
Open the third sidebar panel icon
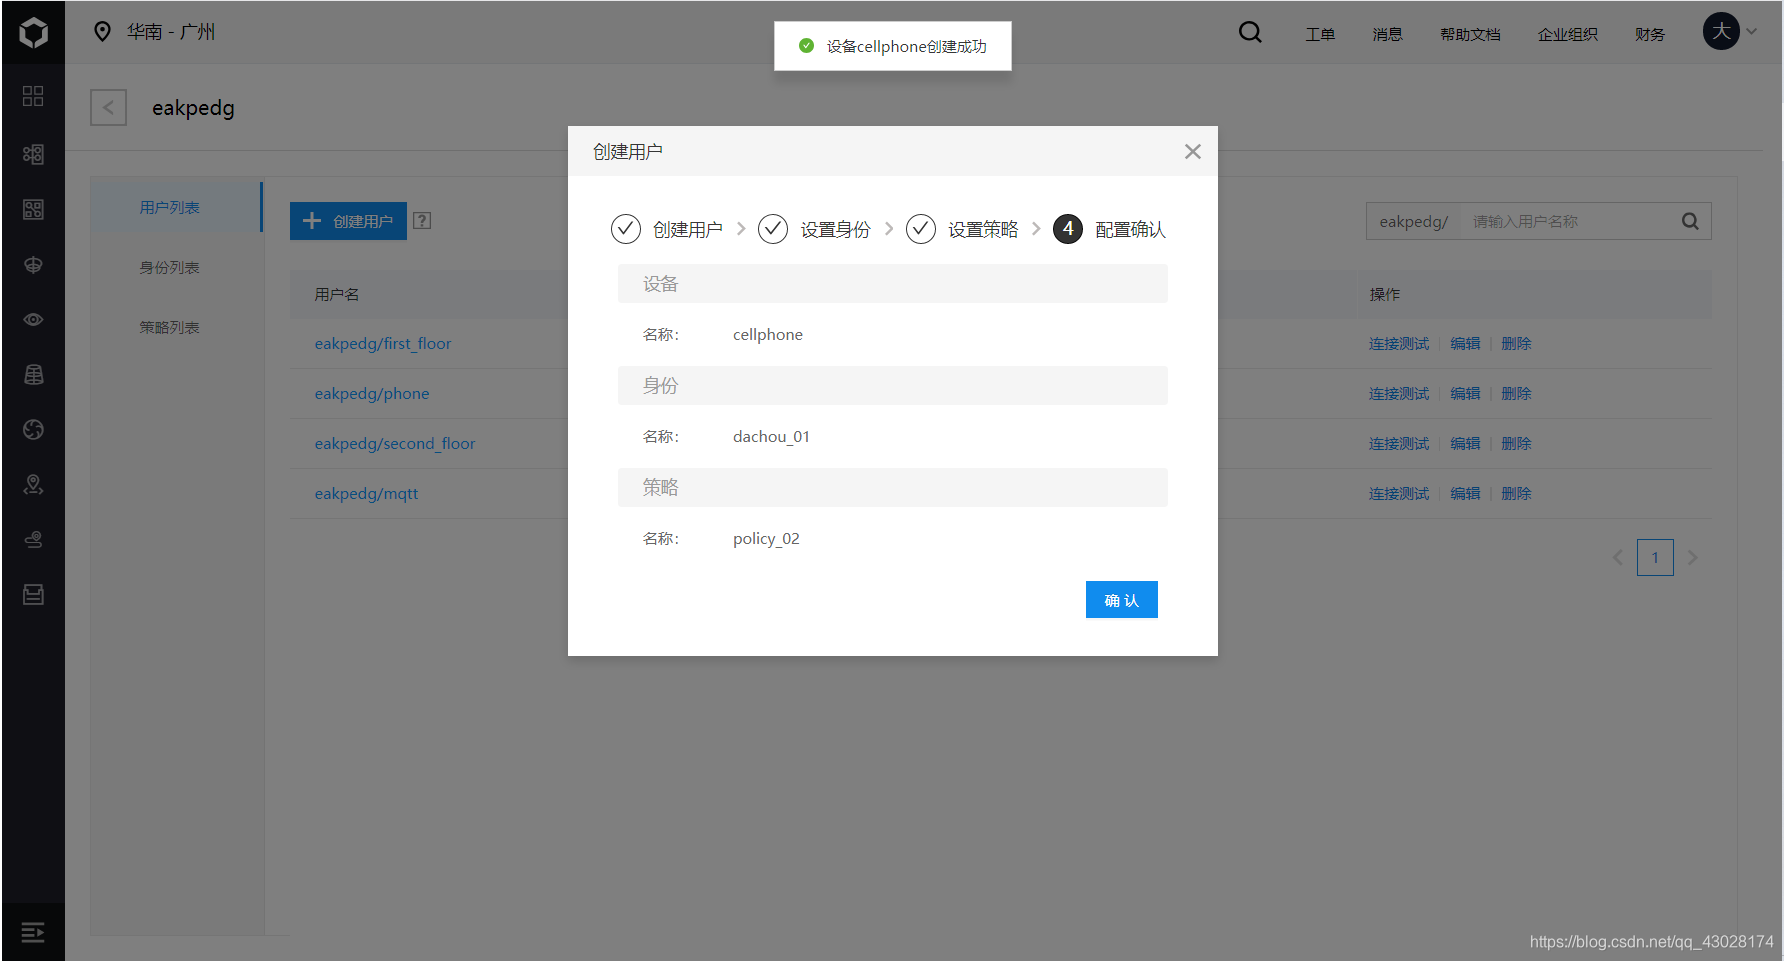coord(33,209)
